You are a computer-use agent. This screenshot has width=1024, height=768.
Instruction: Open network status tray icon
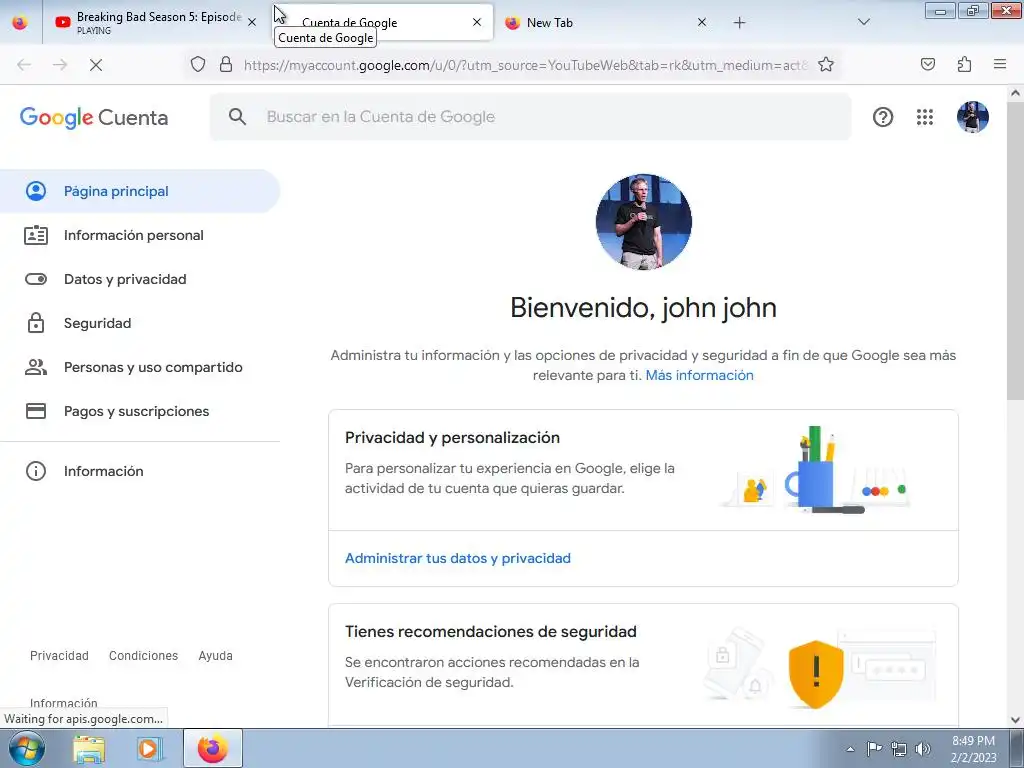(899, 749)
